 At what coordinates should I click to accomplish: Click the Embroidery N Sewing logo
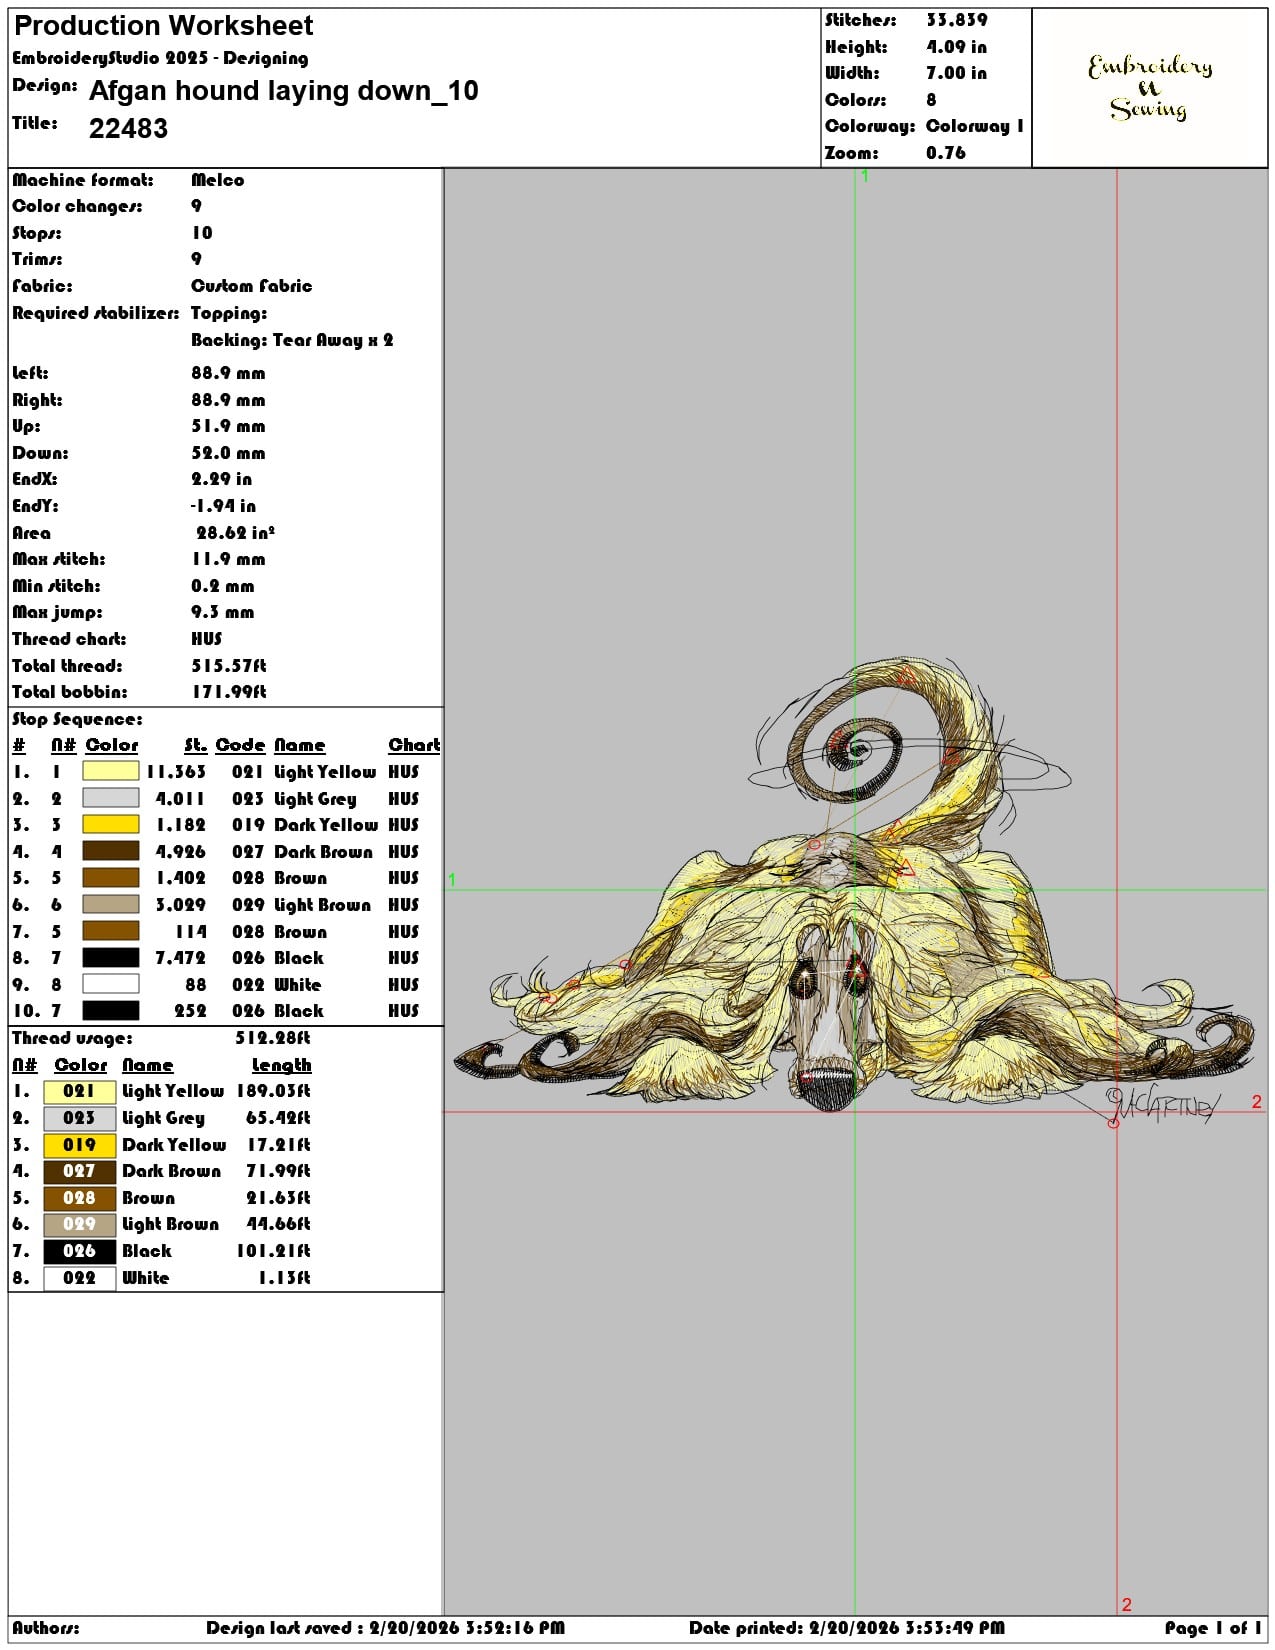(x=1150, y=87)
